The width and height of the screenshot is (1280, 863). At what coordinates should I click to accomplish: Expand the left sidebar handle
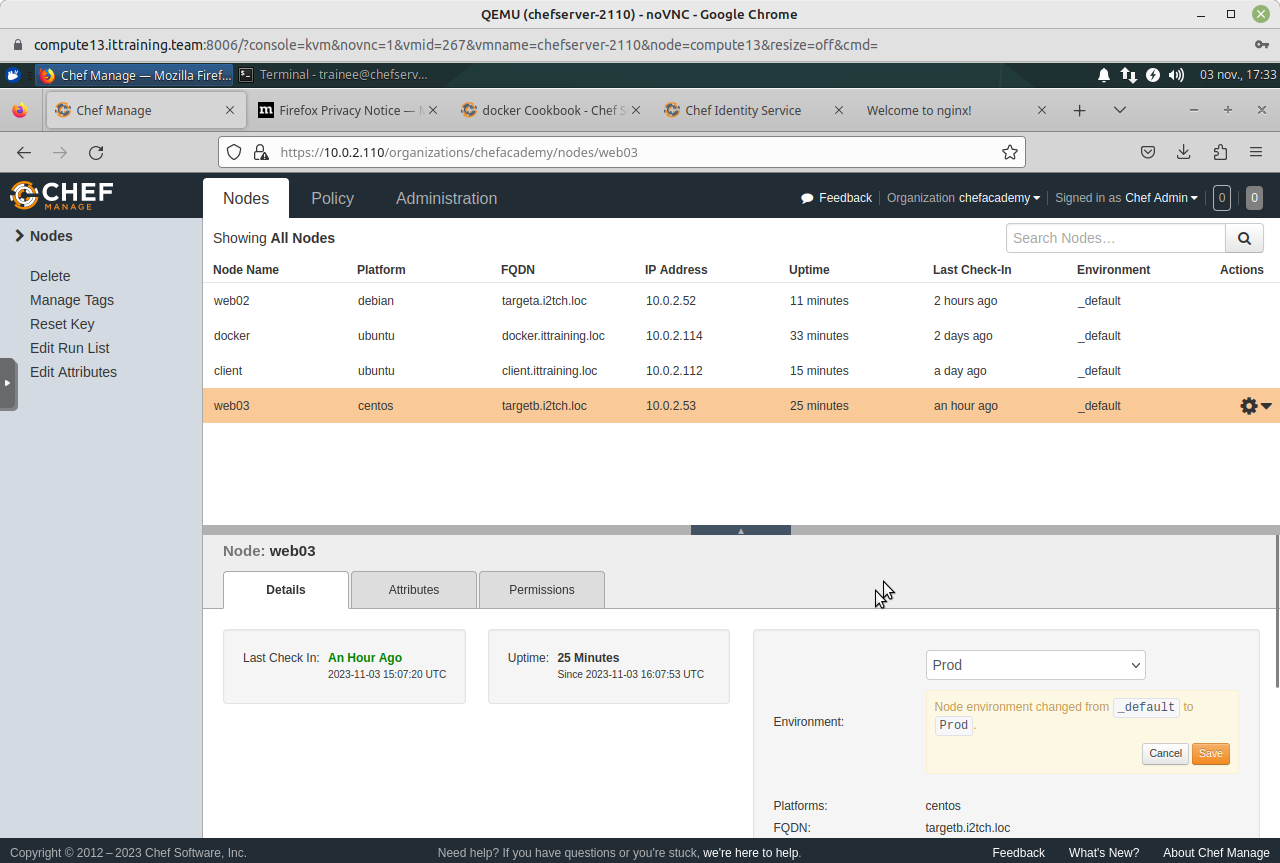point(8,383)
